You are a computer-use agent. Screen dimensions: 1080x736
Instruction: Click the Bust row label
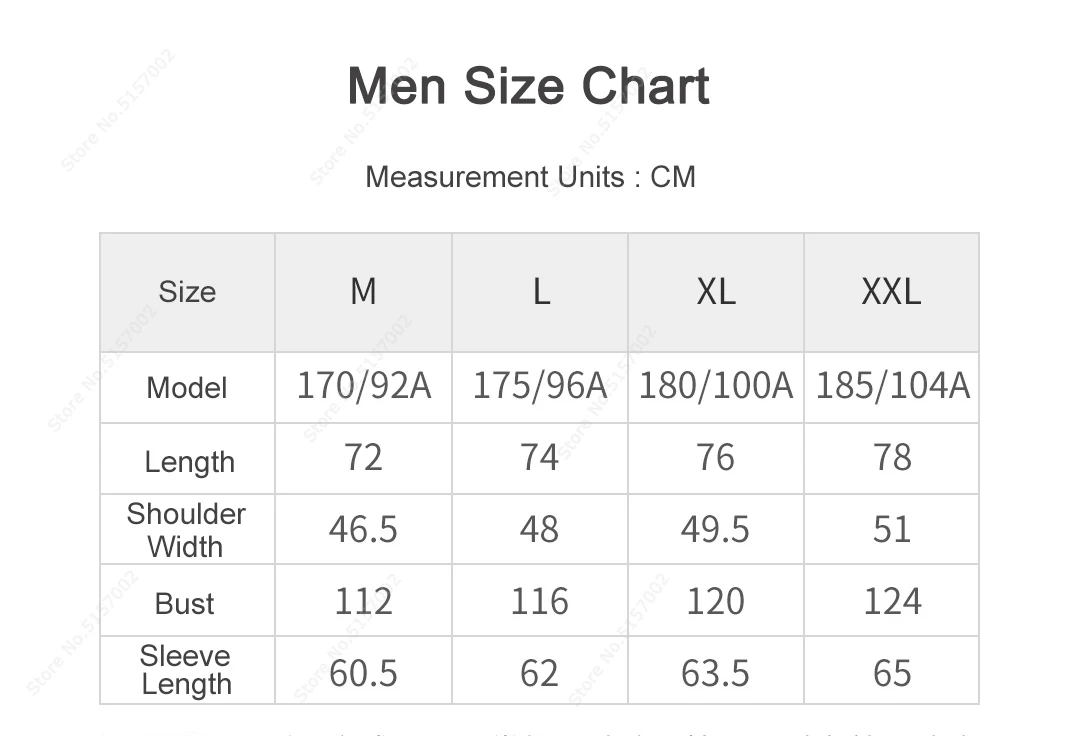(x=185, y=603)
